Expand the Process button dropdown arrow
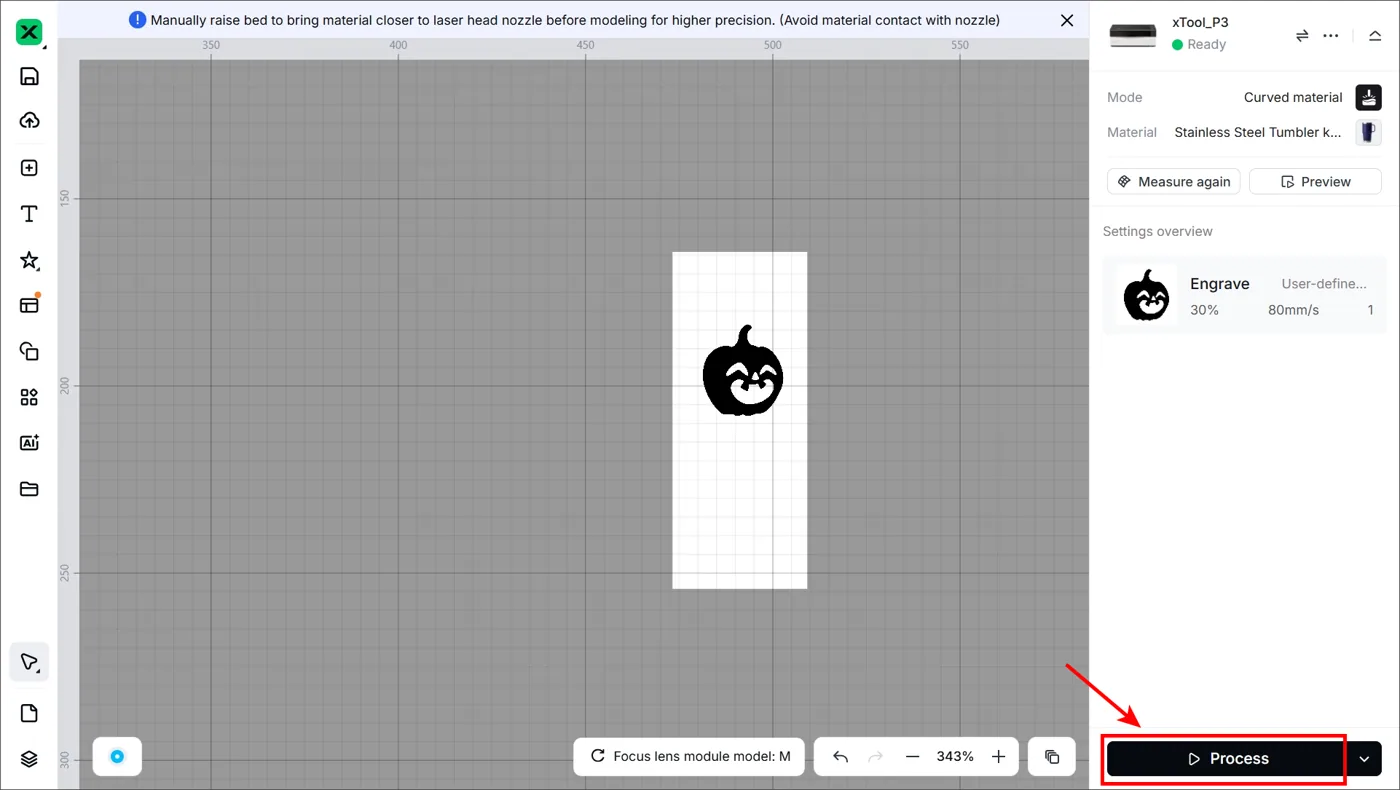Image resolution: width=1400 pixels, height=790 pixels. pyautogui.click(x=1364, y=759)
